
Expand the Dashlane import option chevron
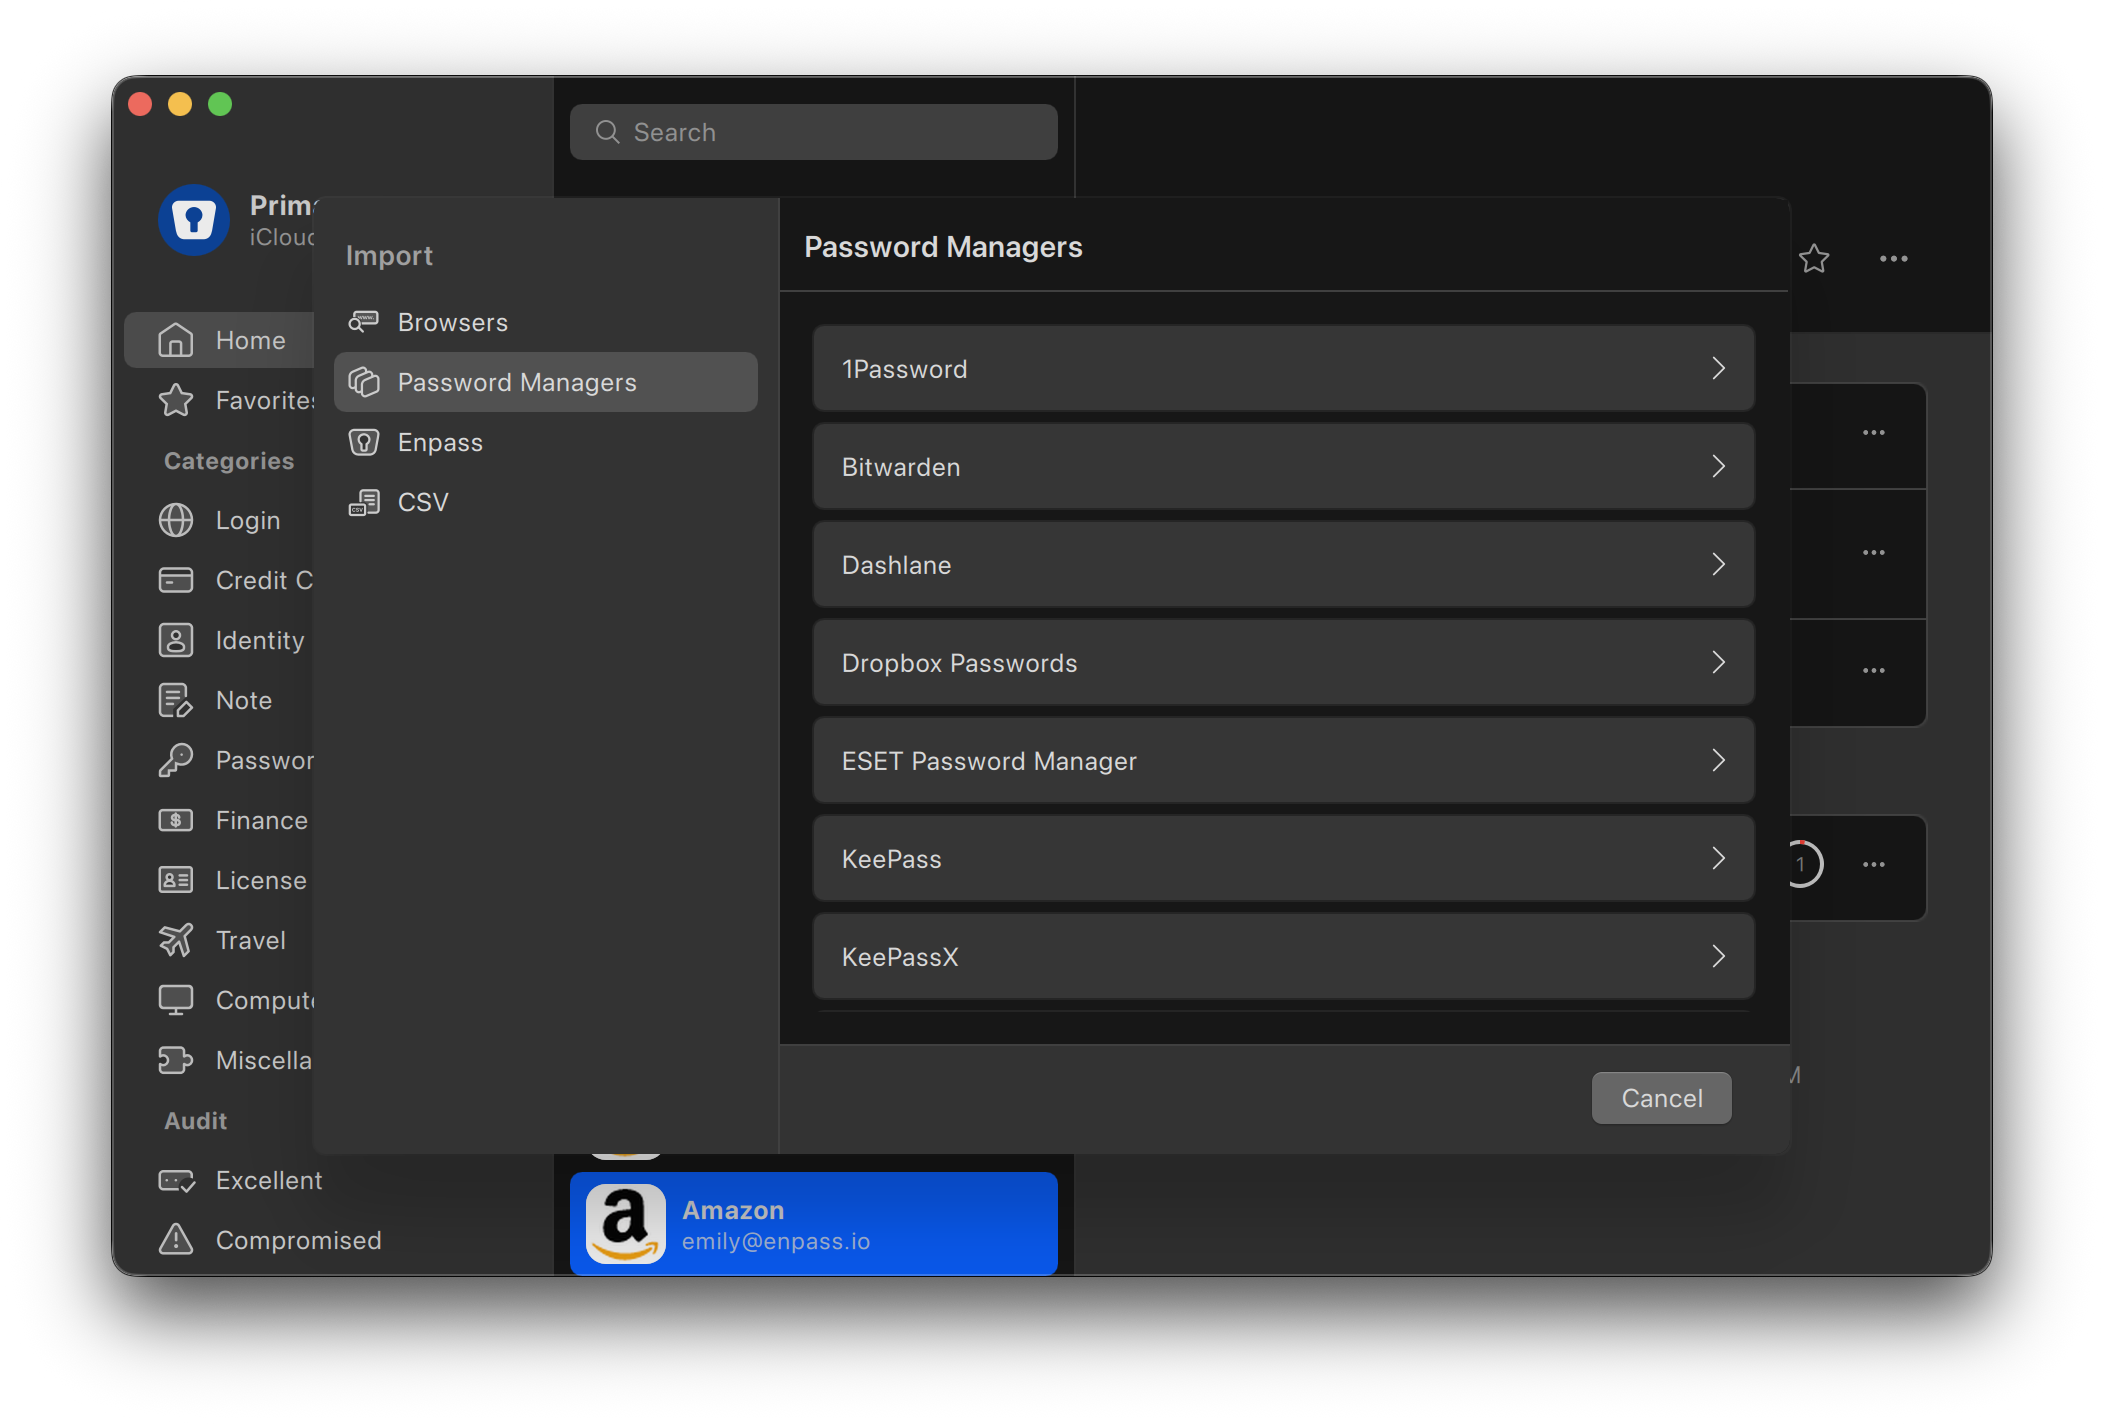coord(1719,565)
